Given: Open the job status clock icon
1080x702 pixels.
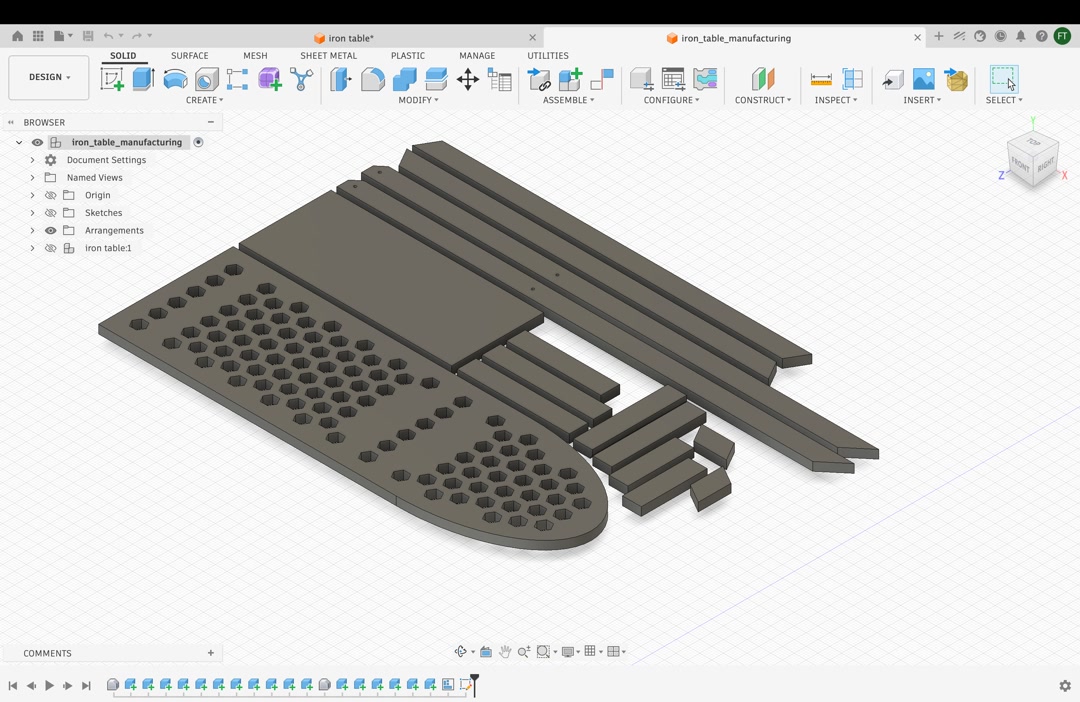Looking at the screenshot, I should coord(1000,36).
